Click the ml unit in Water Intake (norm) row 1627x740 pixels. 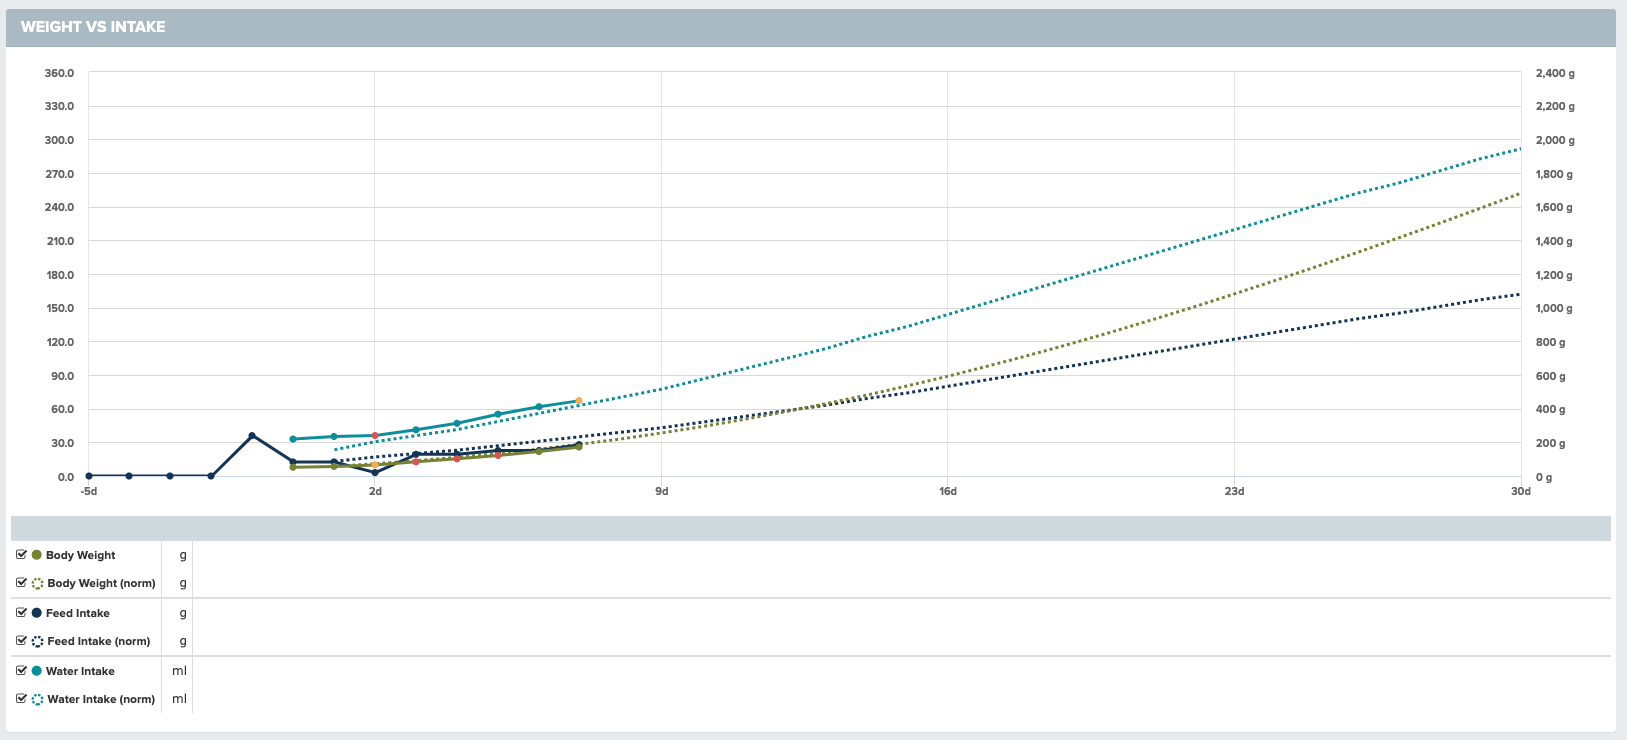(x=180, y=699)
